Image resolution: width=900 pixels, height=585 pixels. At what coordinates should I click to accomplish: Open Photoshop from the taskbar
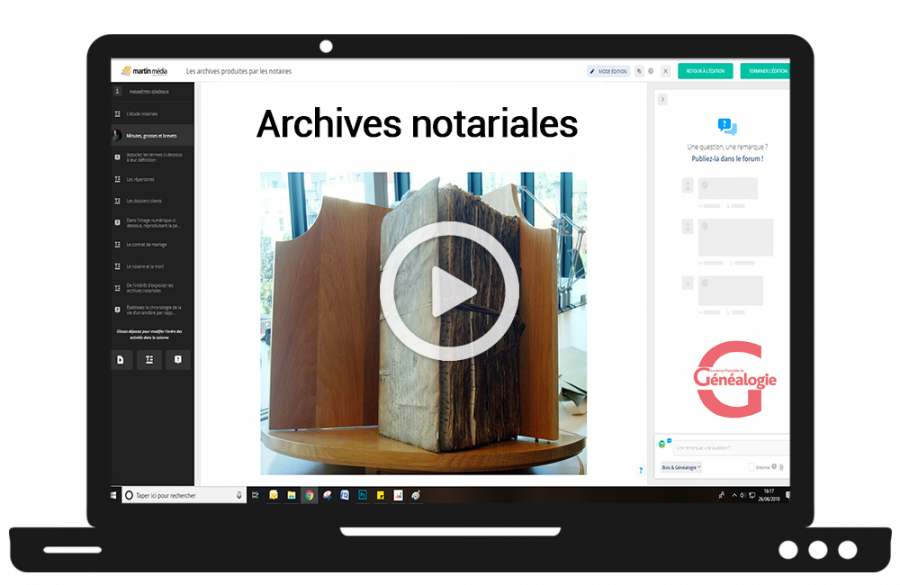click(x=363, y=495)
